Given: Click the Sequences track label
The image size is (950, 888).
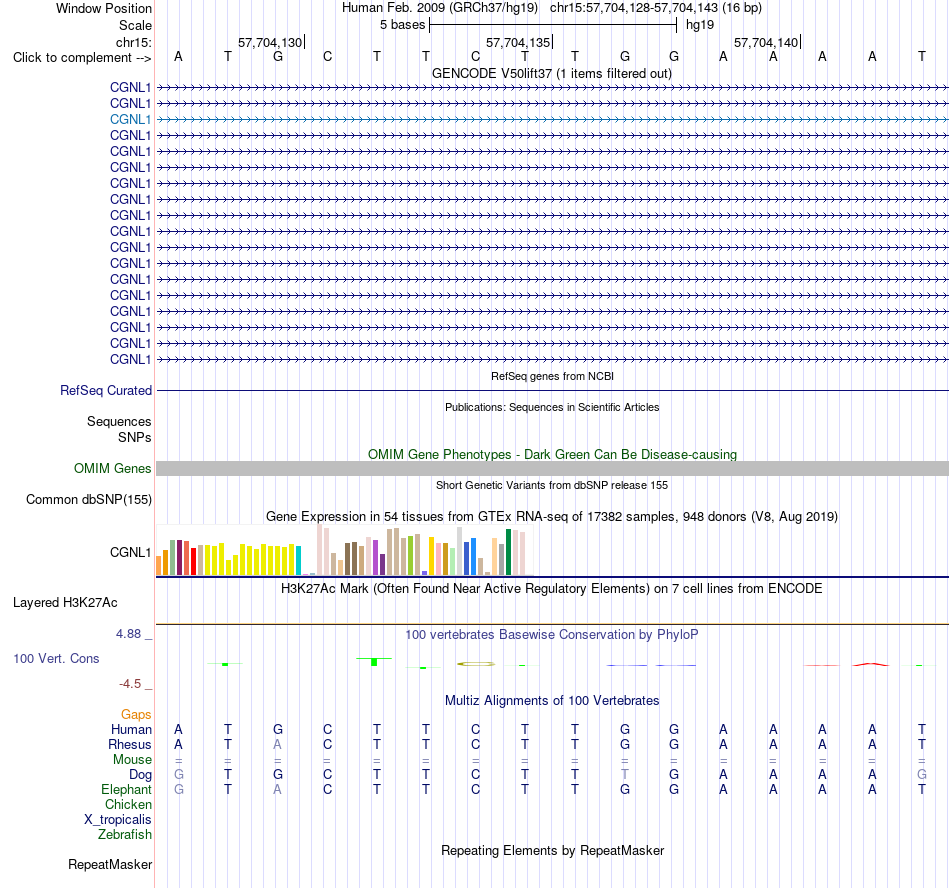Looking at the screenshot, I should [119, 421].
